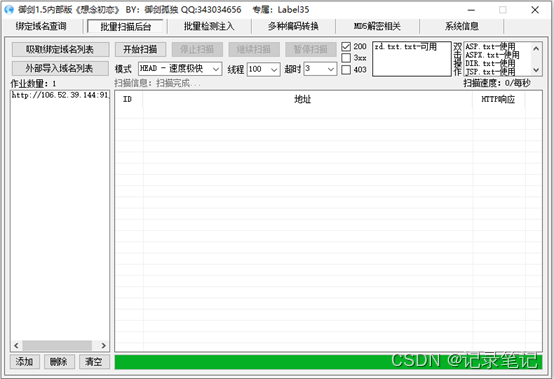Screen dimensions: 554x379
Task: Close the 御剑 window
Action: [x=535, y=10]
